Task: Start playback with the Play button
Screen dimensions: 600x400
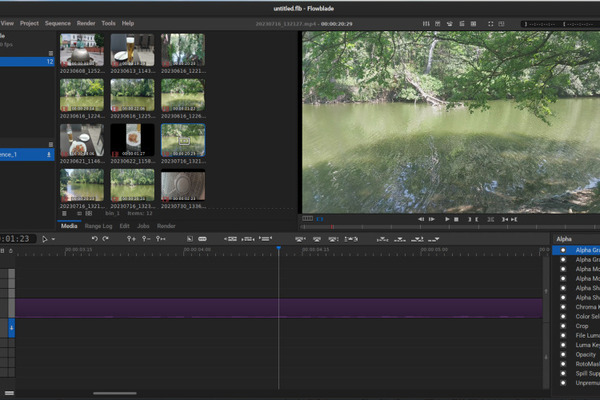Action: coord(446,218)
